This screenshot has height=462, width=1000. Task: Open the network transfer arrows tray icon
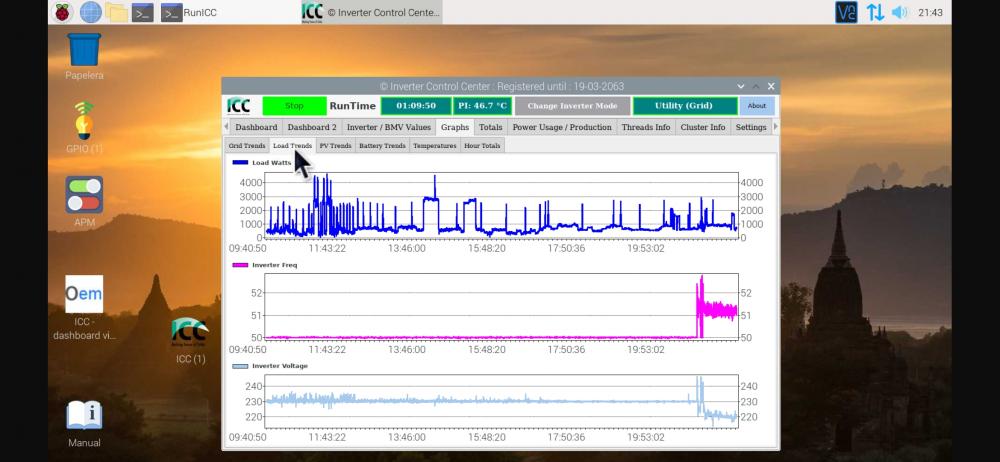point(875,12)
